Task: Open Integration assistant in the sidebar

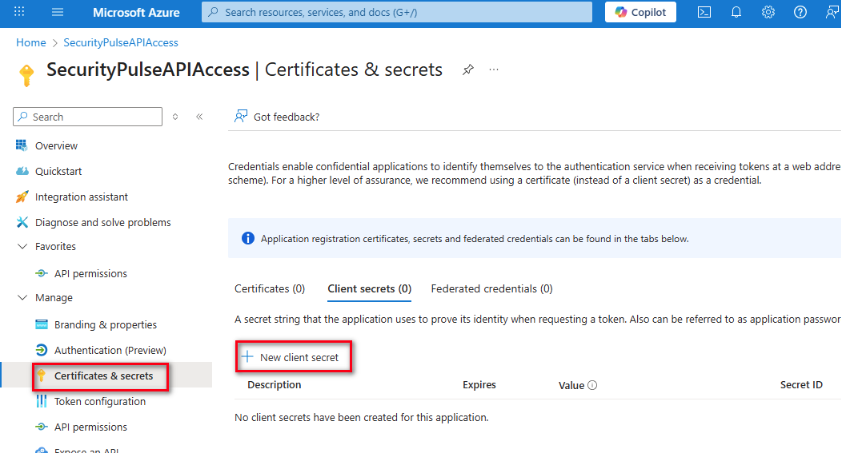Action: (x=82, y=197)
